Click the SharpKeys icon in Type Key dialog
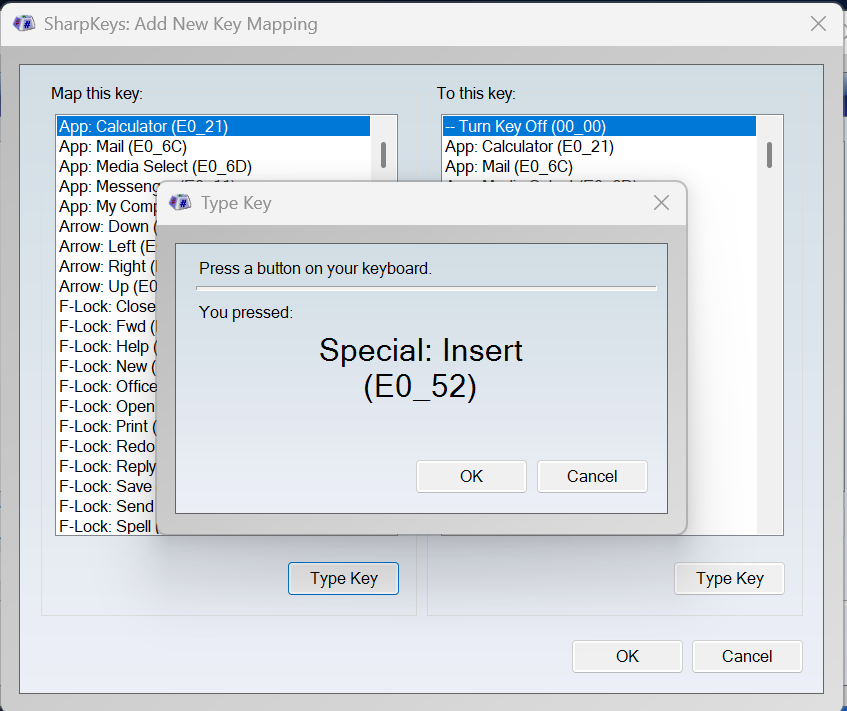Screen dimensions: 847x711 click(180, 203)
